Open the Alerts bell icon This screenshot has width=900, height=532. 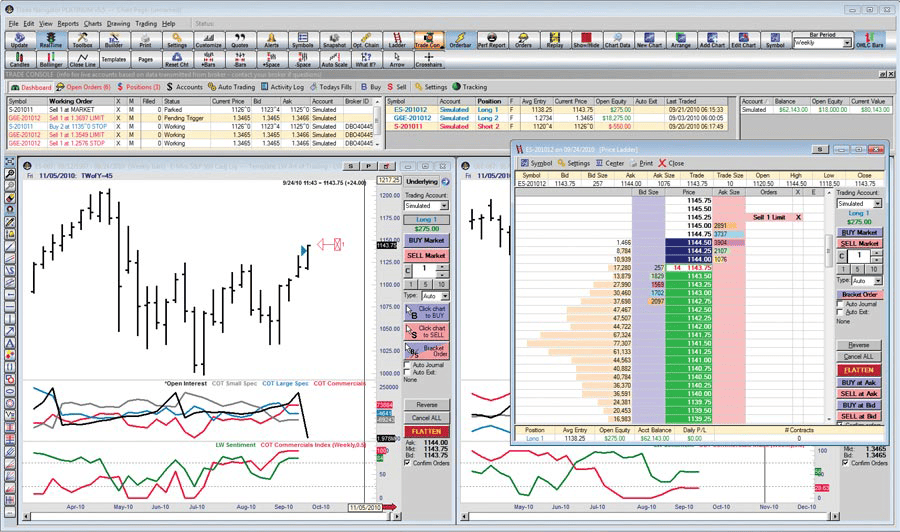point(271,40)
